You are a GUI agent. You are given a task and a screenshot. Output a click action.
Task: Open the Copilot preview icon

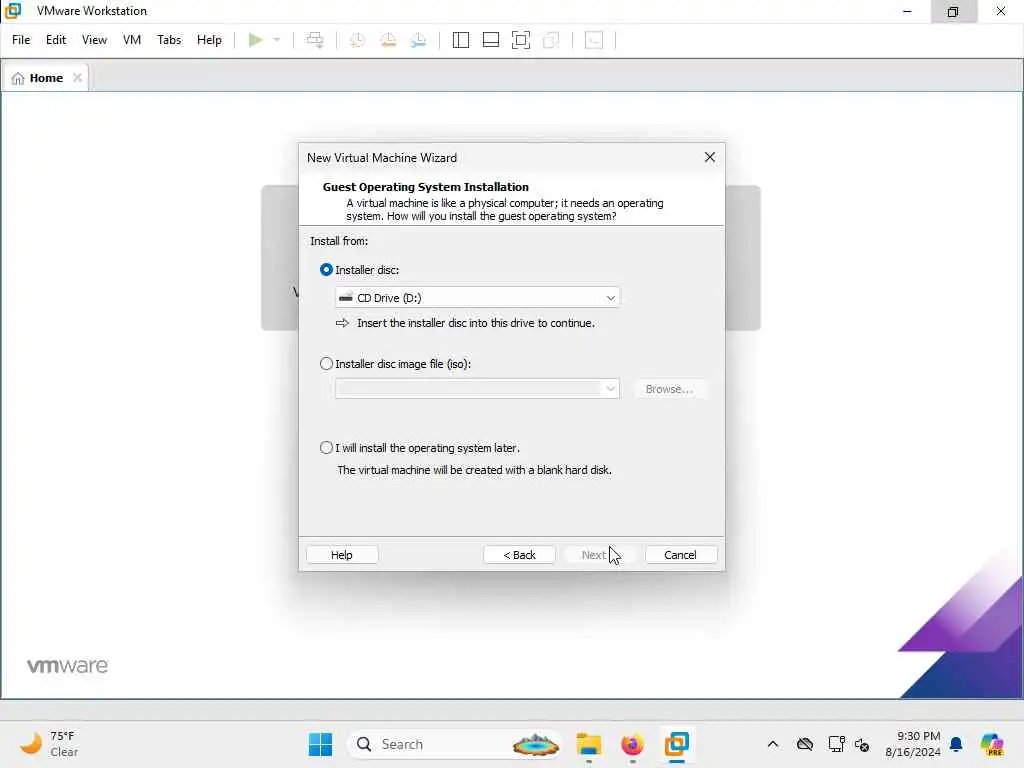991,744
